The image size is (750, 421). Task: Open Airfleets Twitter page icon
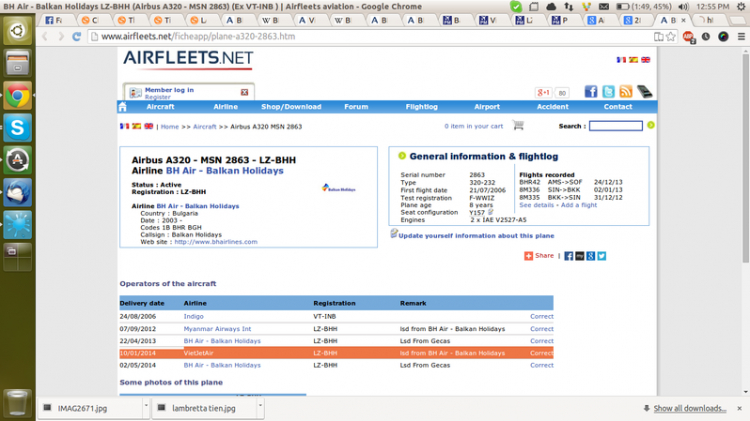(x=608, y=91)
